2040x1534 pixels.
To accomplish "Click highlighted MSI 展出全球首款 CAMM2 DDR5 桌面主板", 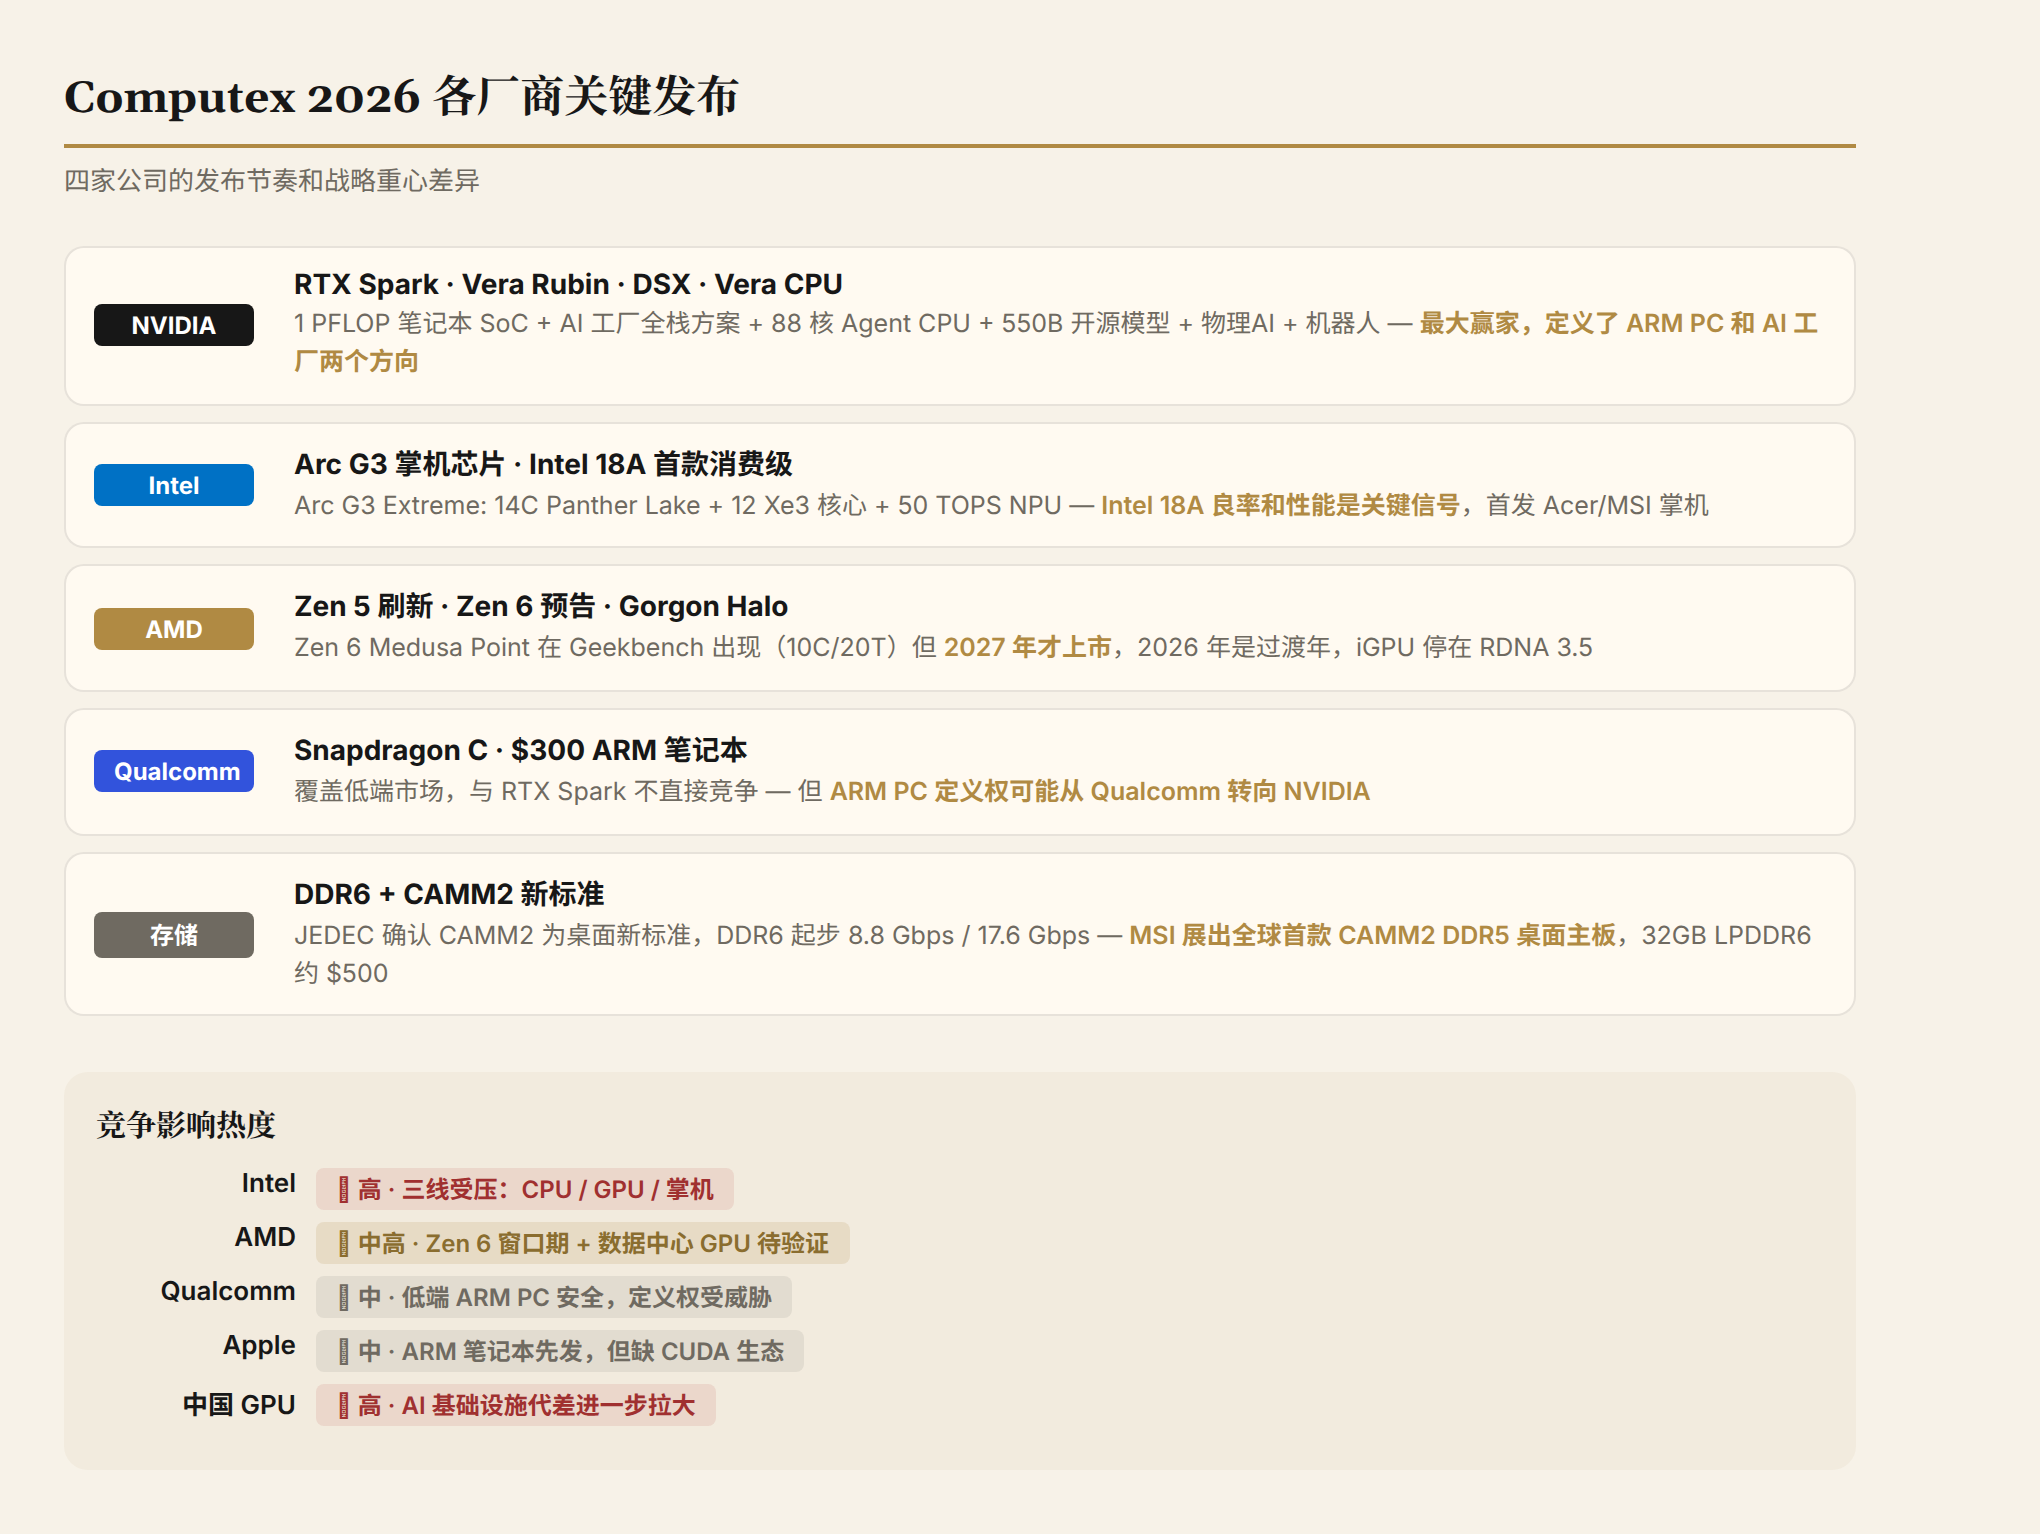I will point(1372,935).
